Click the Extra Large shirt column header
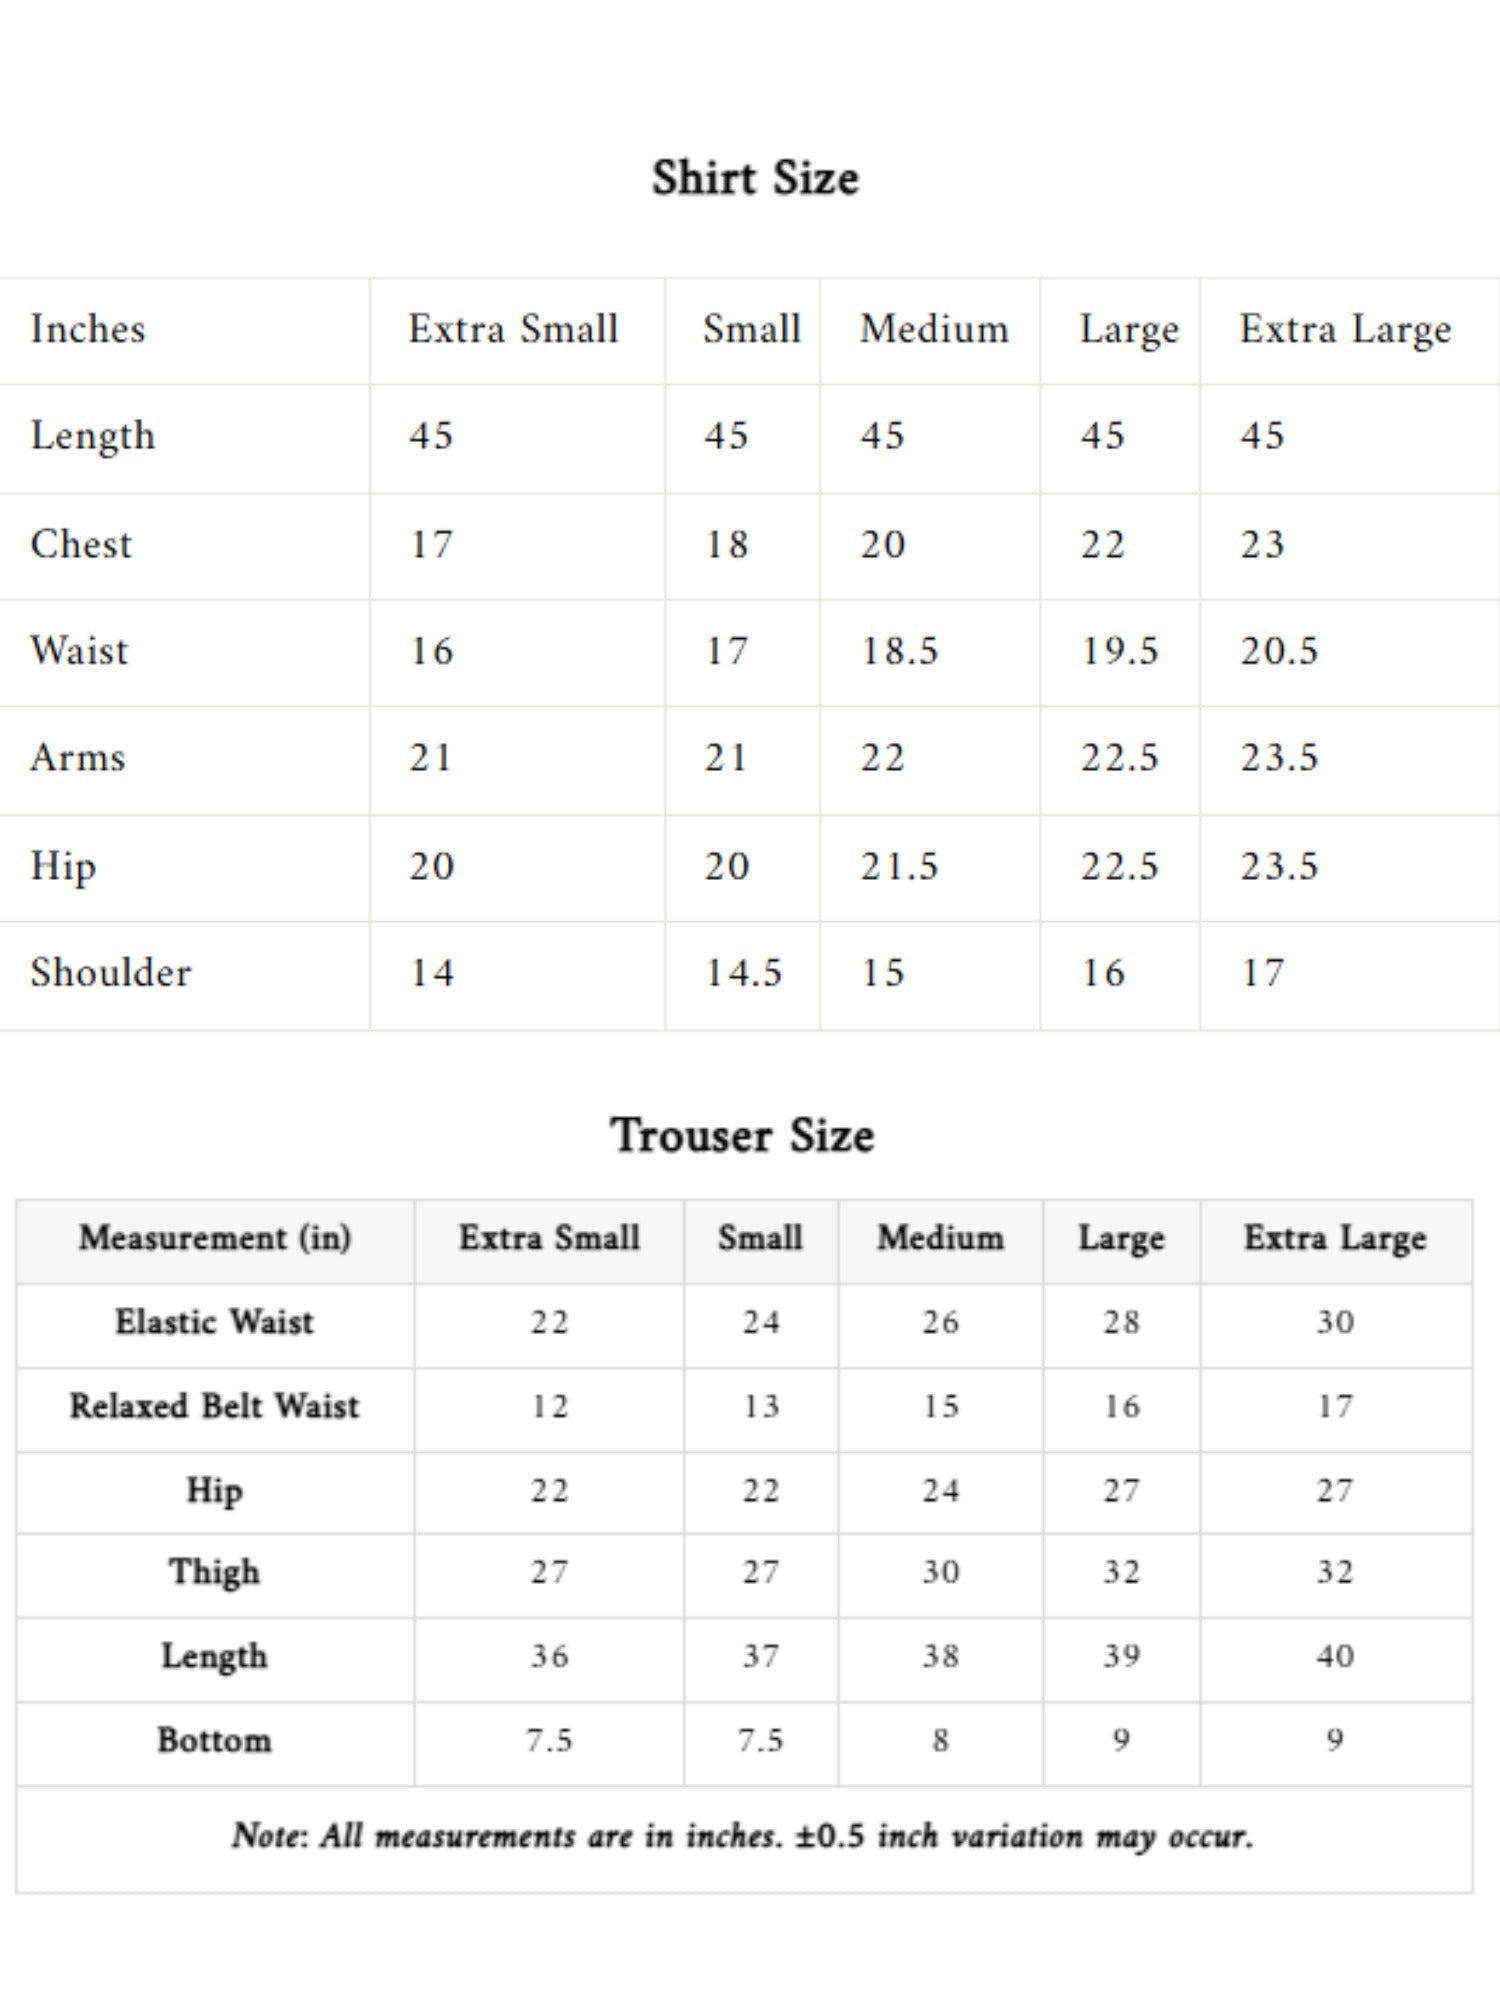The height and width of the screenshot is (2000, 1500). coord(1345,330)
